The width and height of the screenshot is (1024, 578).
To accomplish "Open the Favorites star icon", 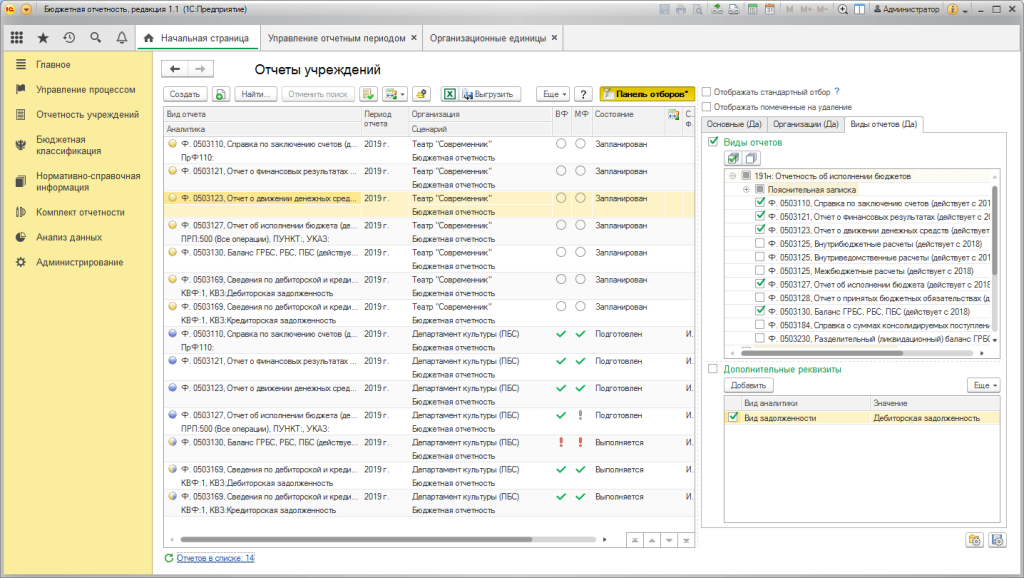I will (42, 38).
